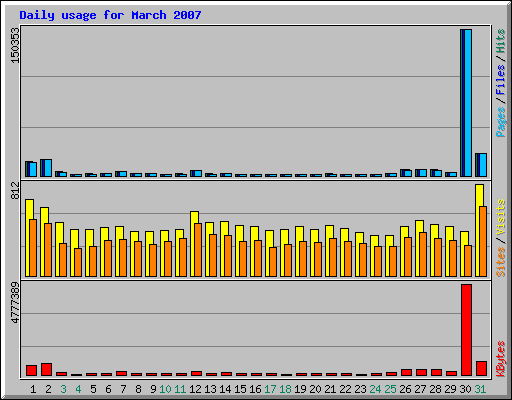This screenshot has width=512, height=400.
Task: Click the red day 2 KBytes bar
Action: pos(46,369)
